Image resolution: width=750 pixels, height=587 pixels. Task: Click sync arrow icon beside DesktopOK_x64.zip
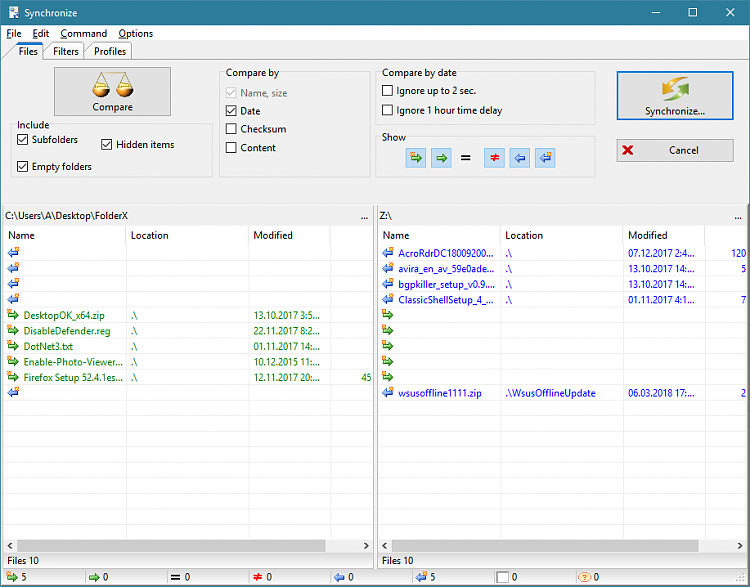[14, 314]
